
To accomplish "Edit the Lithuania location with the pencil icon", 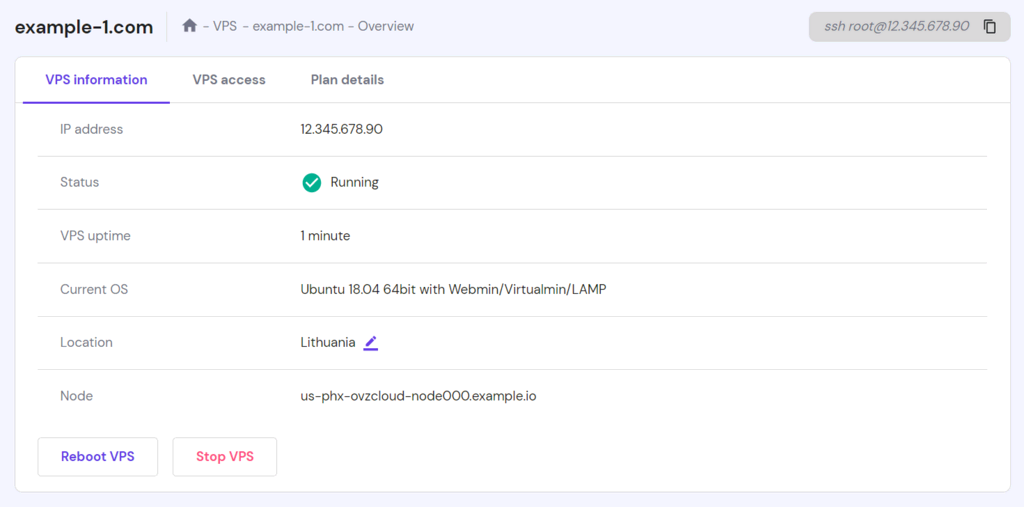I will point(371,342).
